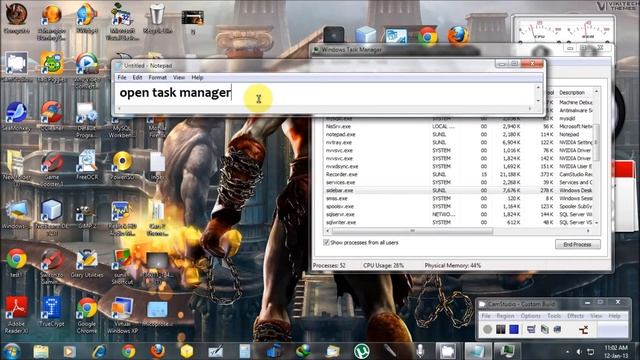Click the Windows Start orb
The height and width of the screenshot is (360, 640).
pos(12,351)
